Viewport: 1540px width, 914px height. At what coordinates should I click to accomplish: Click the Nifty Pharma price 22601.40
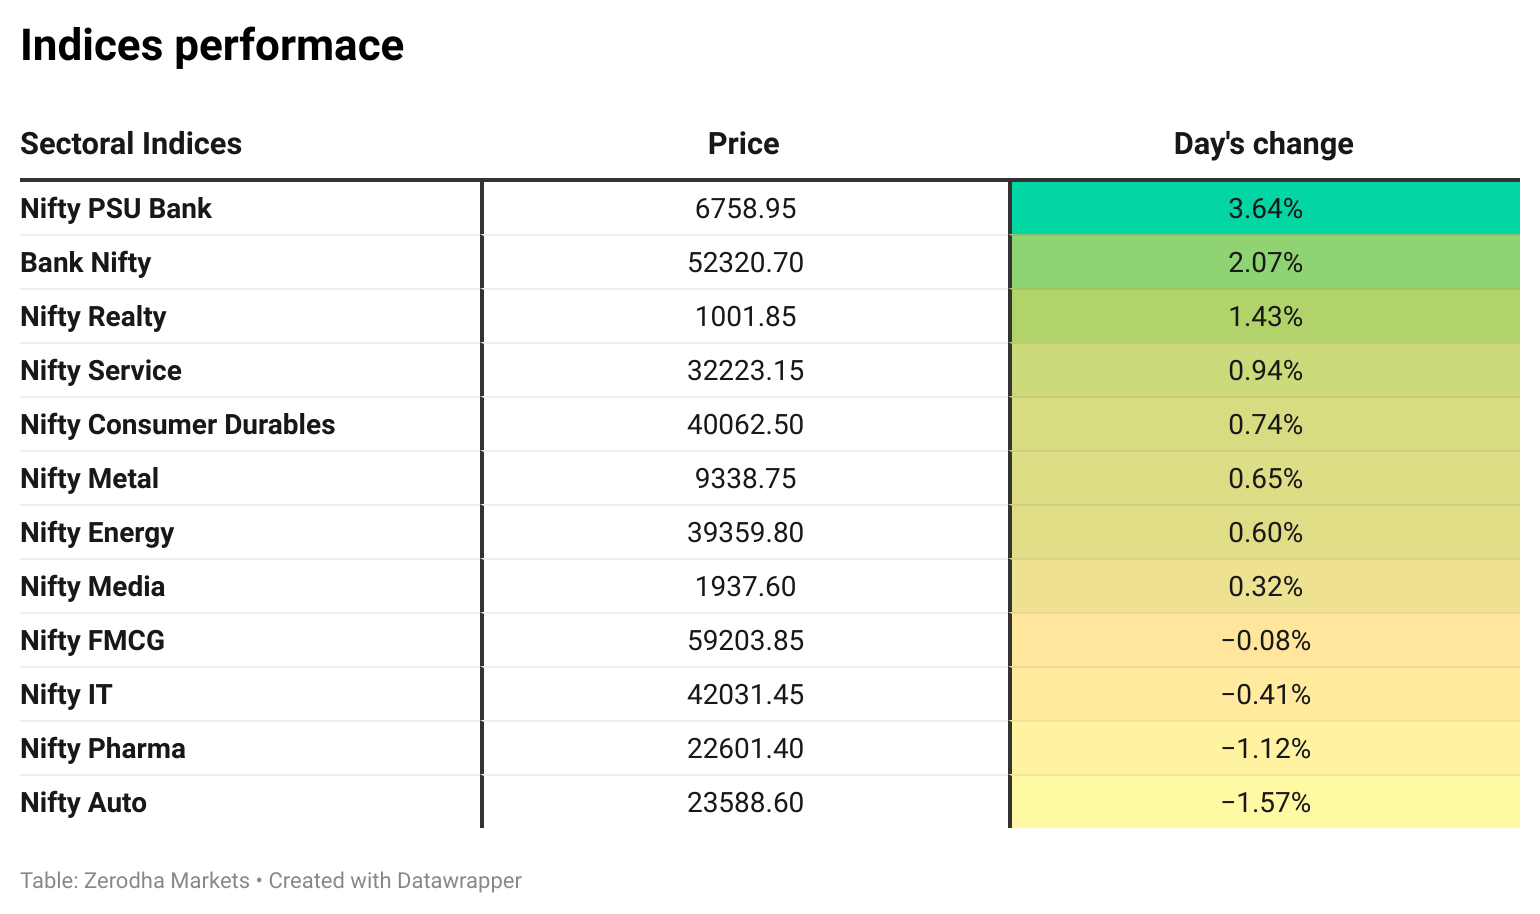pos(745,749)
